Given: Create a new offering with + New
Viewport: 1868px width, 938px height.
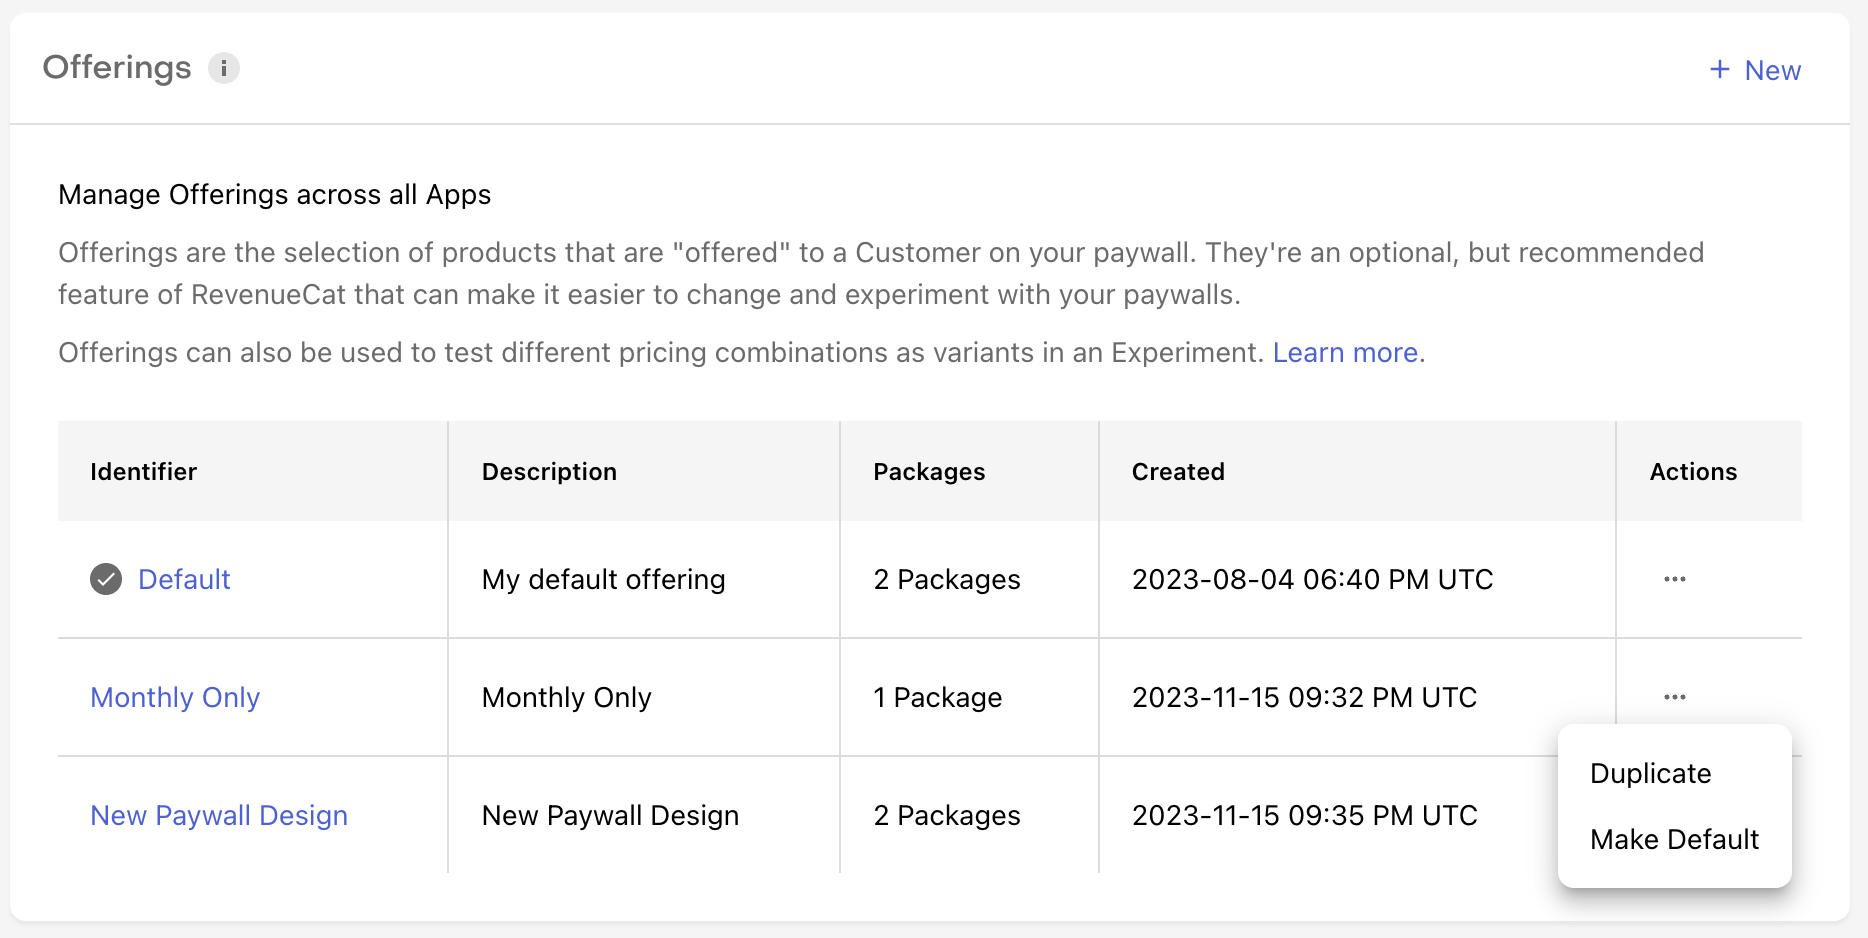Looking at the screenshot, I should (1755, 70).
